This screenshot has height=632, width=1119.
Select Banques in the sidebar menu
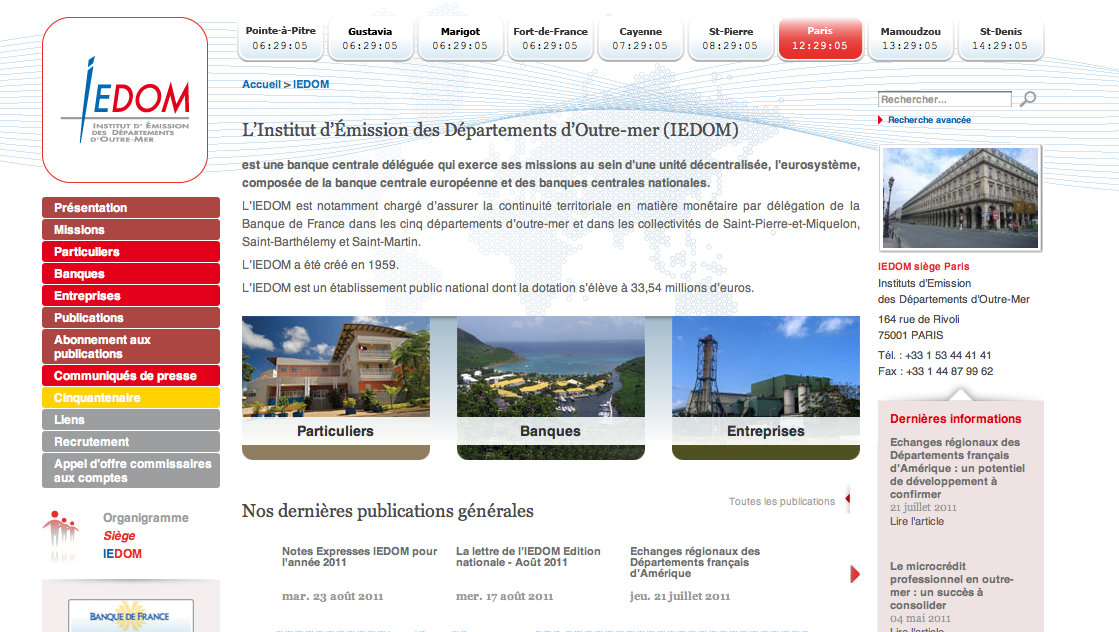[131, 274]
